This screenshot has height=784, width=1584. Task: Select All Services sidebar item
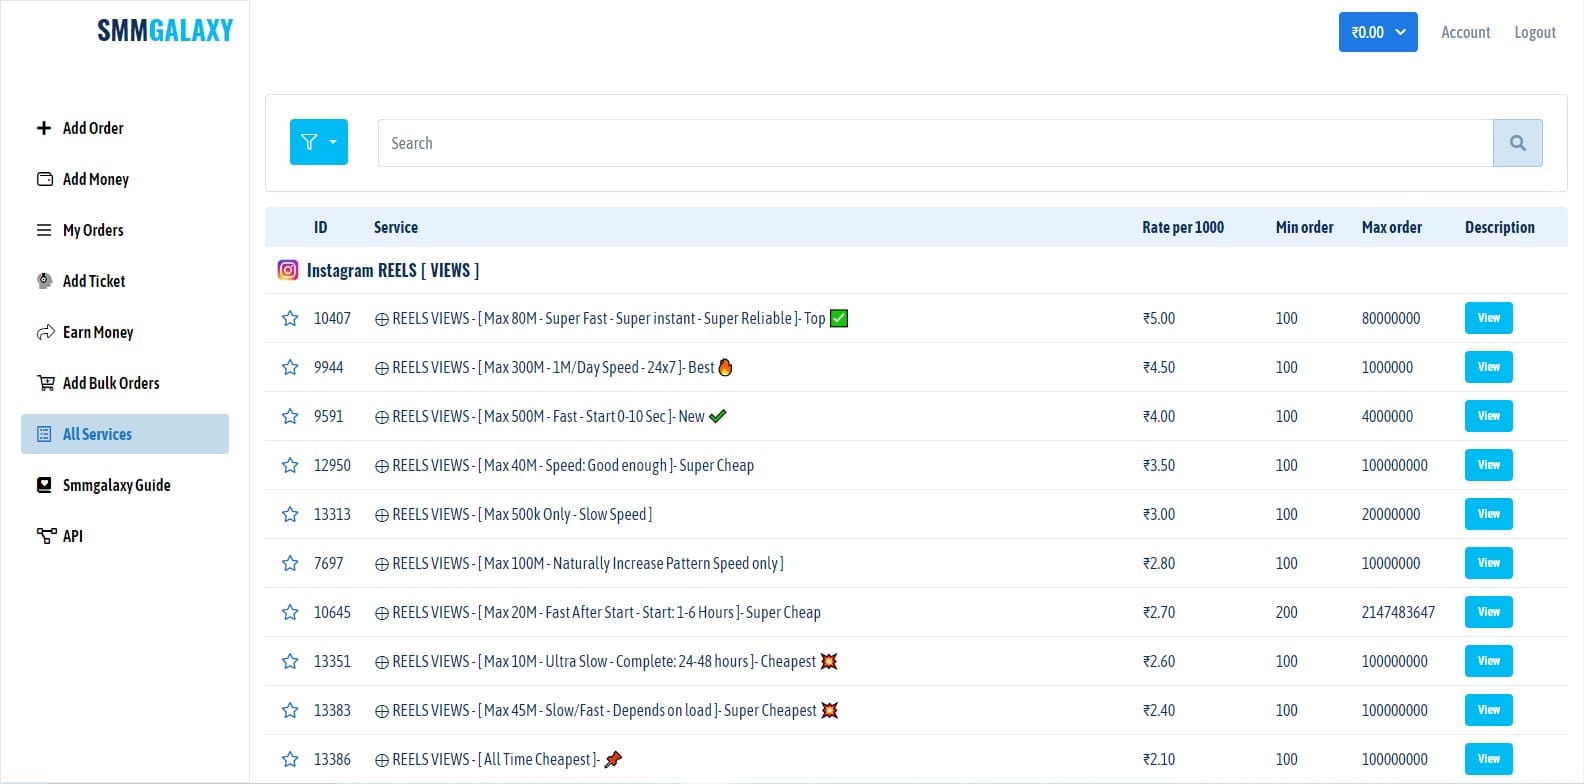coord(97,434)
